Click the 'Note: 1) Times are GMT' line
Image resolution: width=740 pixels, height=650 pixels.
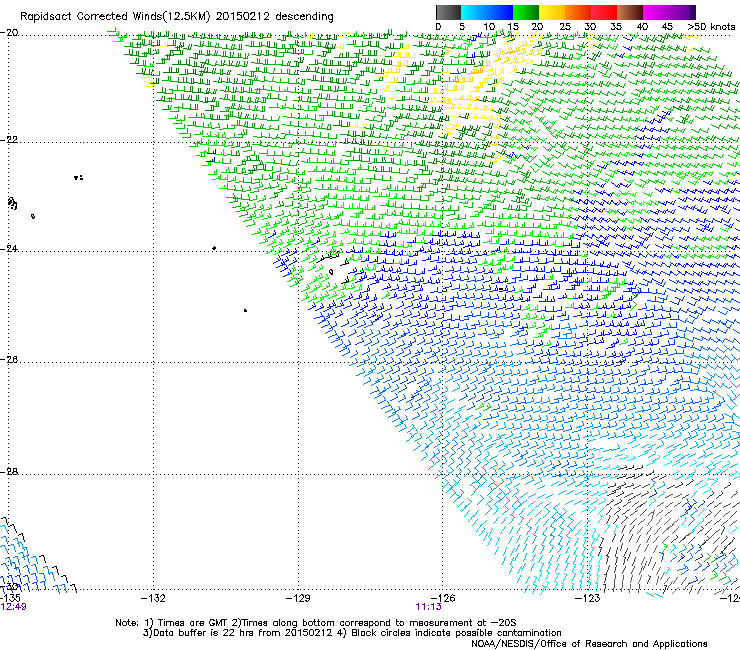coord(315,623)
